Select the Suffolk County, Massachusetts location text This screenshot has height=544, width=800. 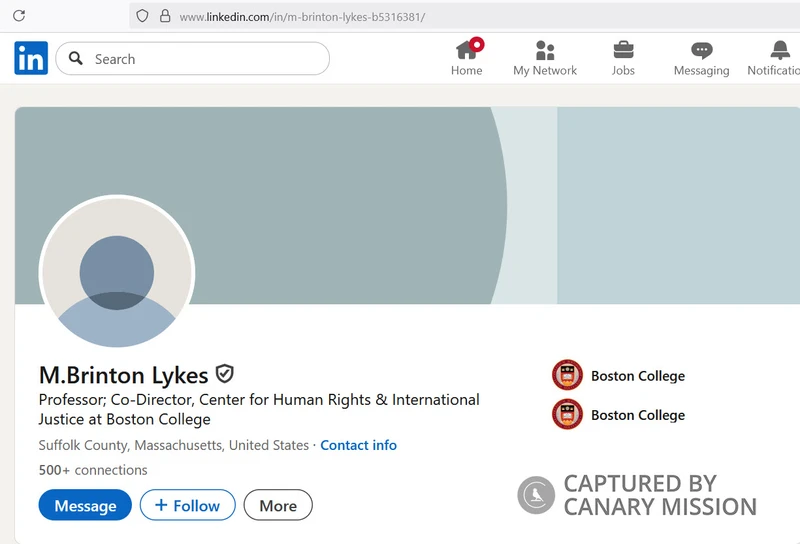pos(173,445)
